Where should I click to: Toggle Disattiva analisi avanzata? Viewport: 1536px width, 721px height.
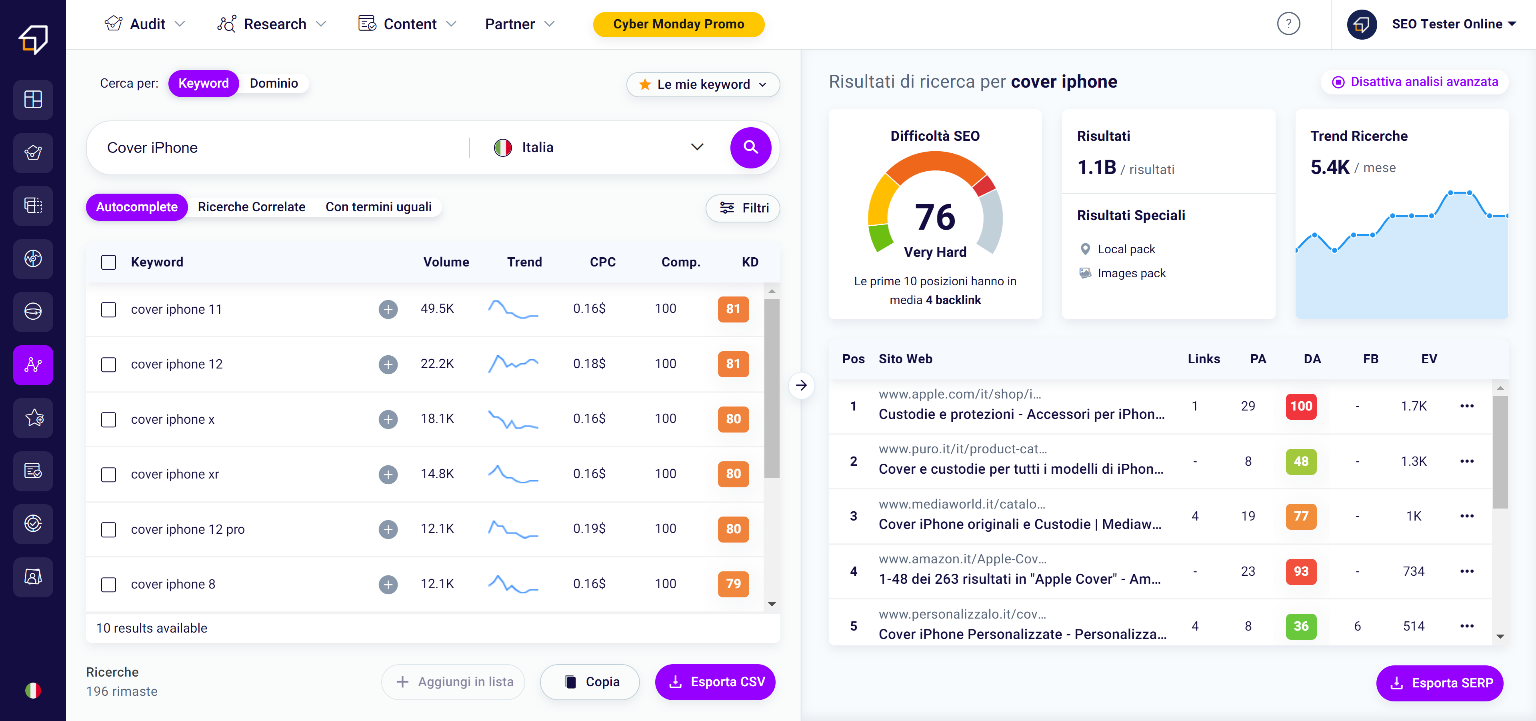coord(1414,82)
